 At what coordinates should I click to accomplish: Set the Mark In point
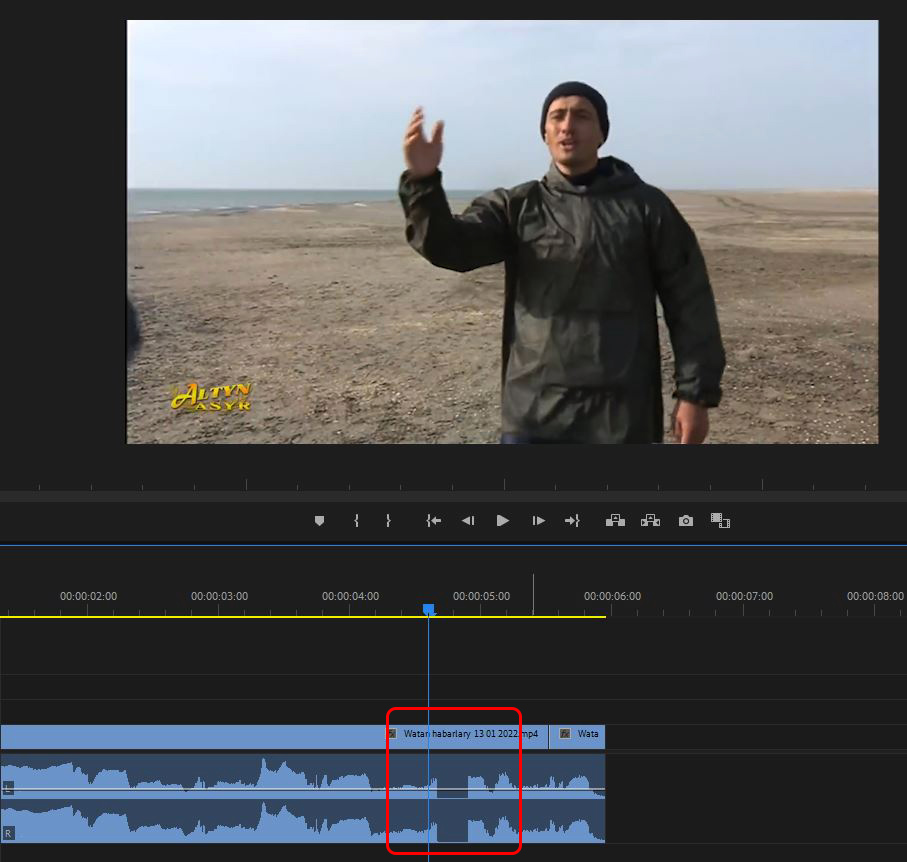356,521
